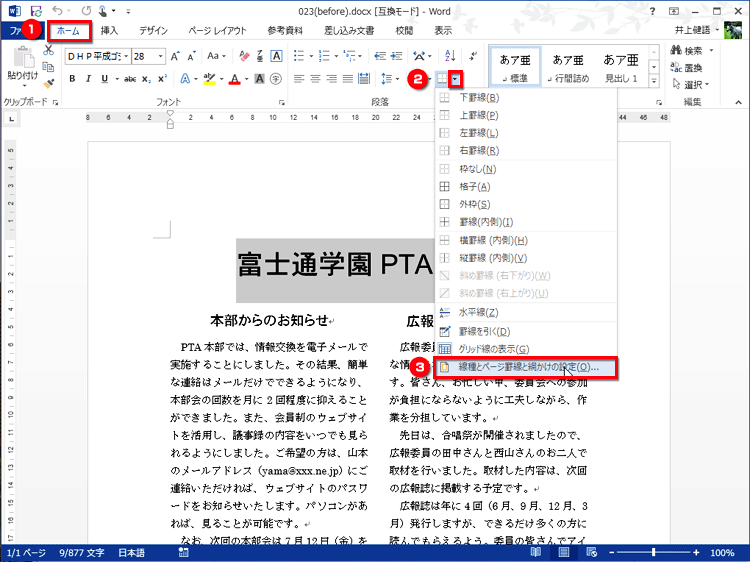This screenshot has height=562, width=750.
Task: Switch to read mode view in status bar
Action: (x=536, y=552)
